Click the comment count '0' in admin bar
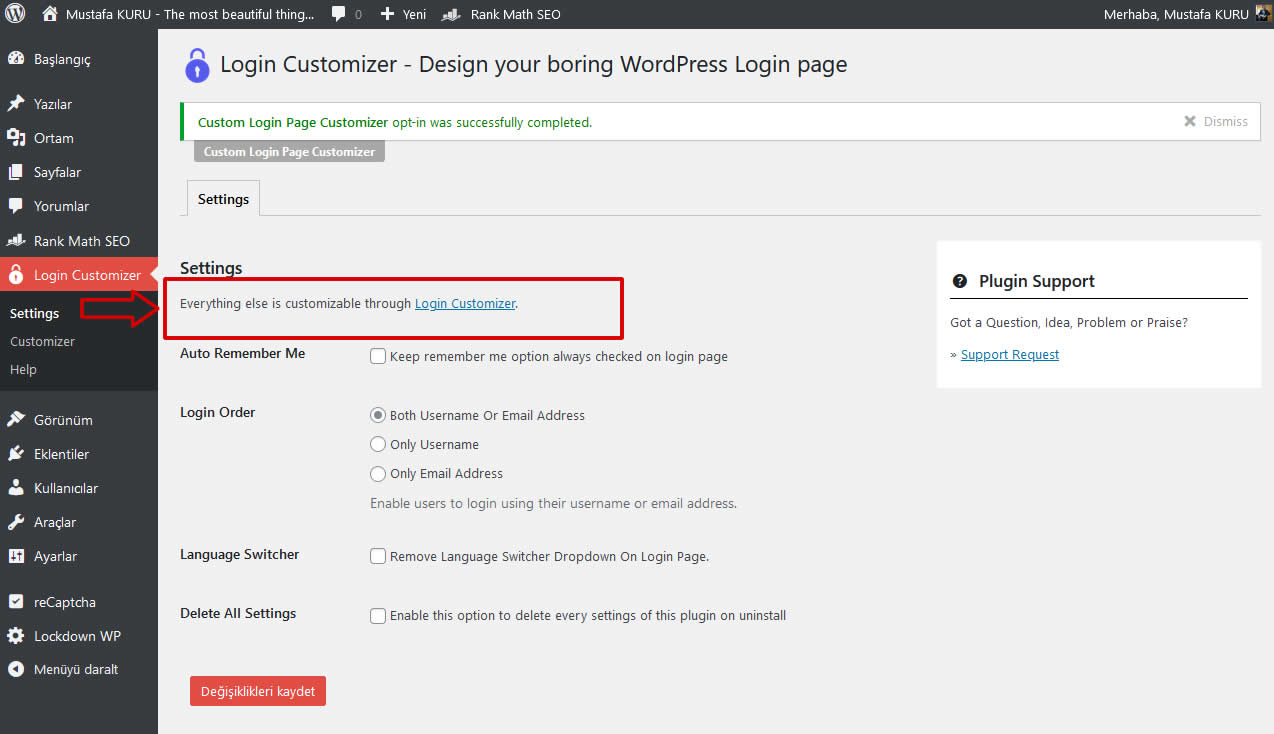1274x734 pixels. (358, 14)
